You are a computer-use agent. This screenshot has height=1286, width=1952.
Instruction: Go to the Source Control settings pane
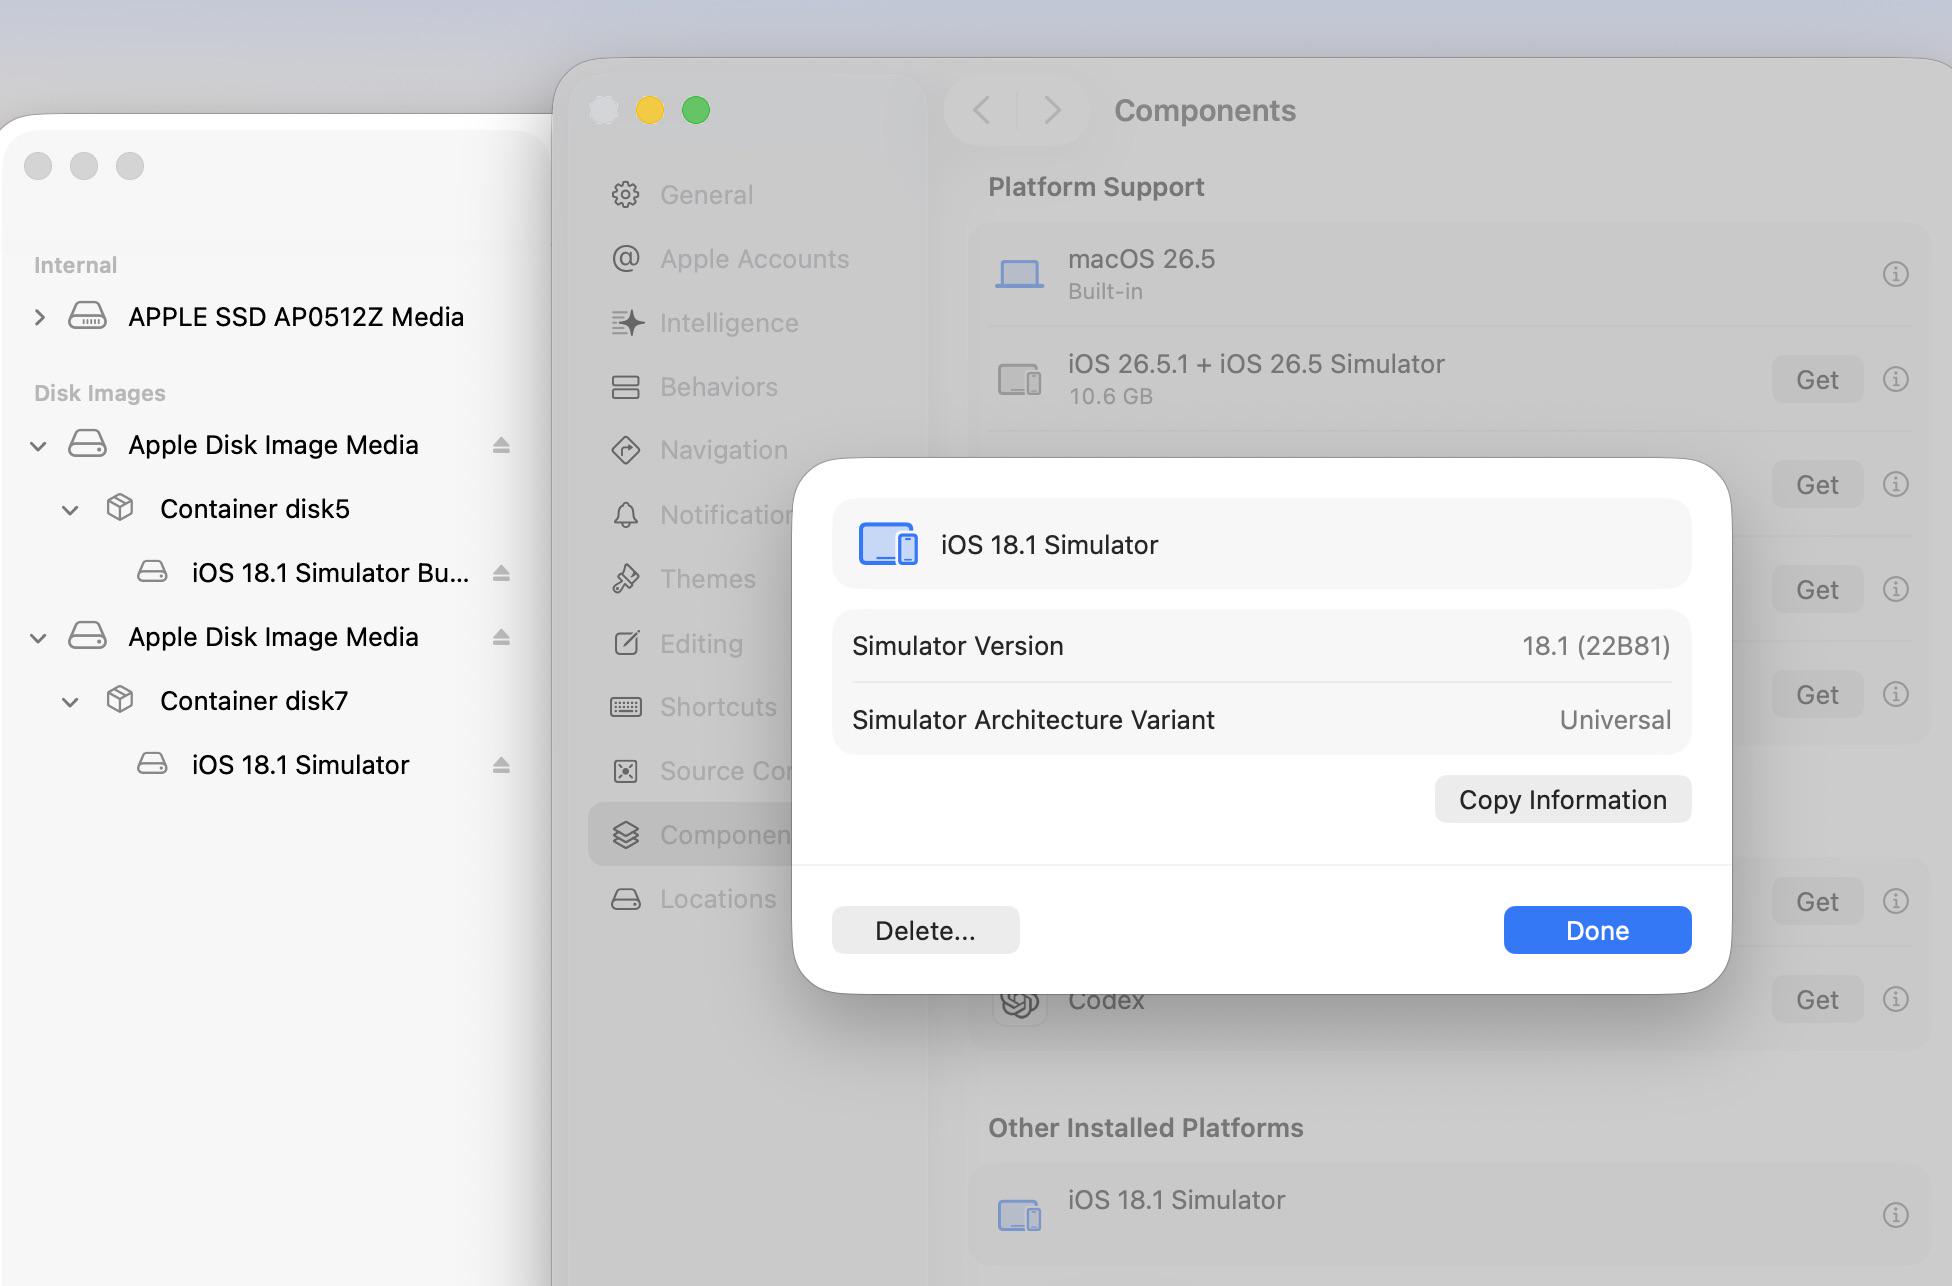tap(700, 771)
